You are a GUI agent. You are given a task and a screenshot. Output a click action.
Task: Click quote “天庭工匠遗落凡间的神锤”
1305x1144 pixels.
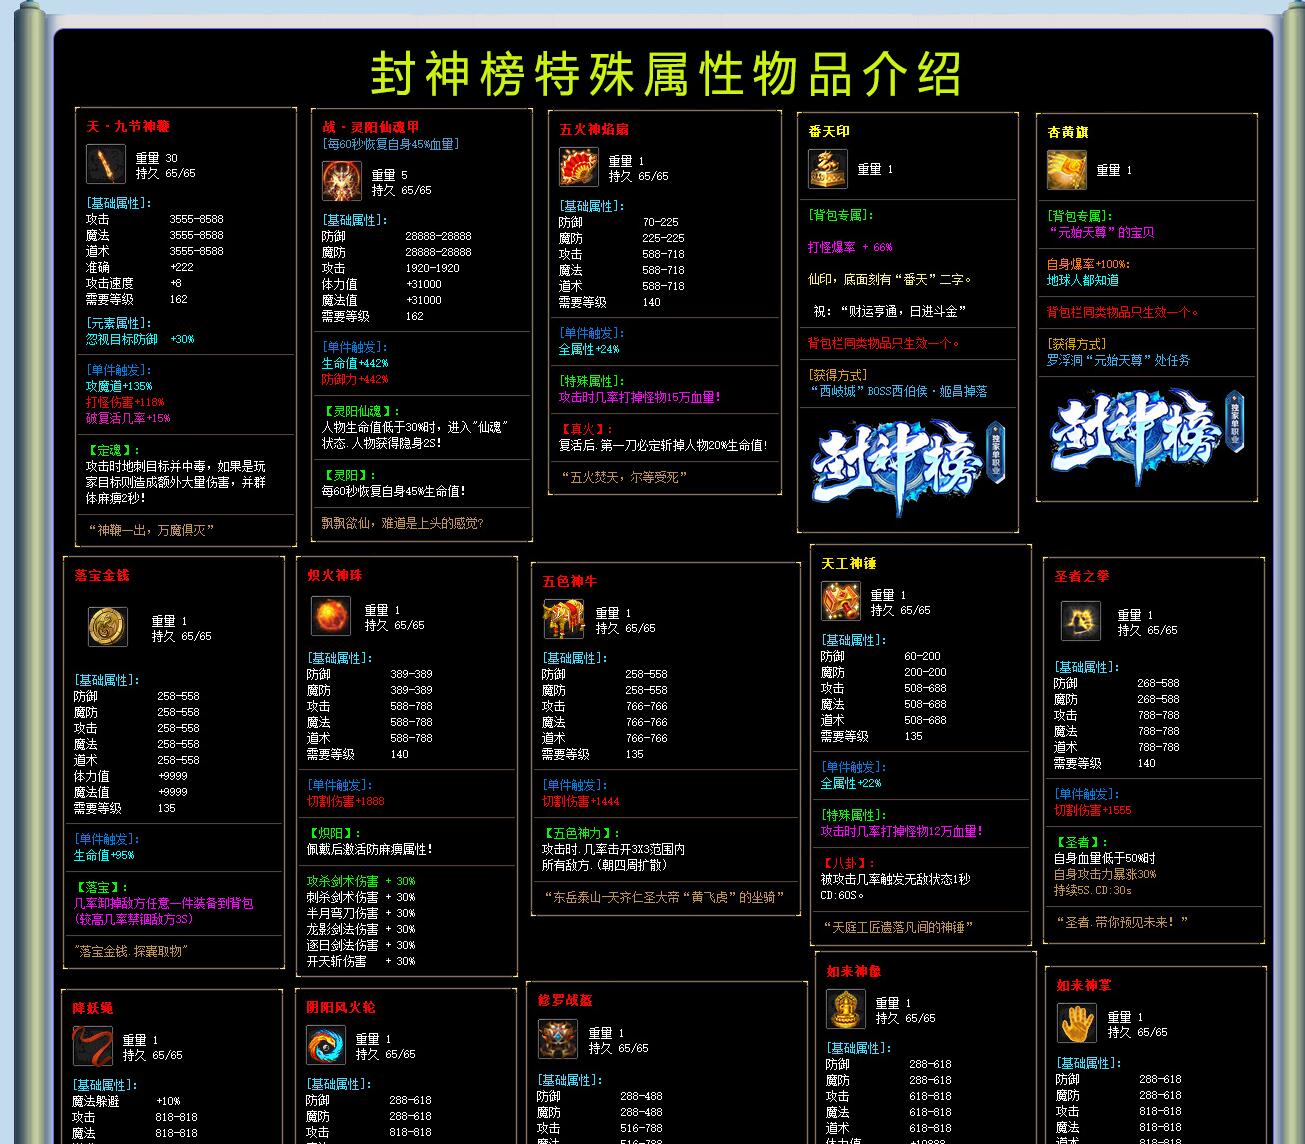pos(899,927)
